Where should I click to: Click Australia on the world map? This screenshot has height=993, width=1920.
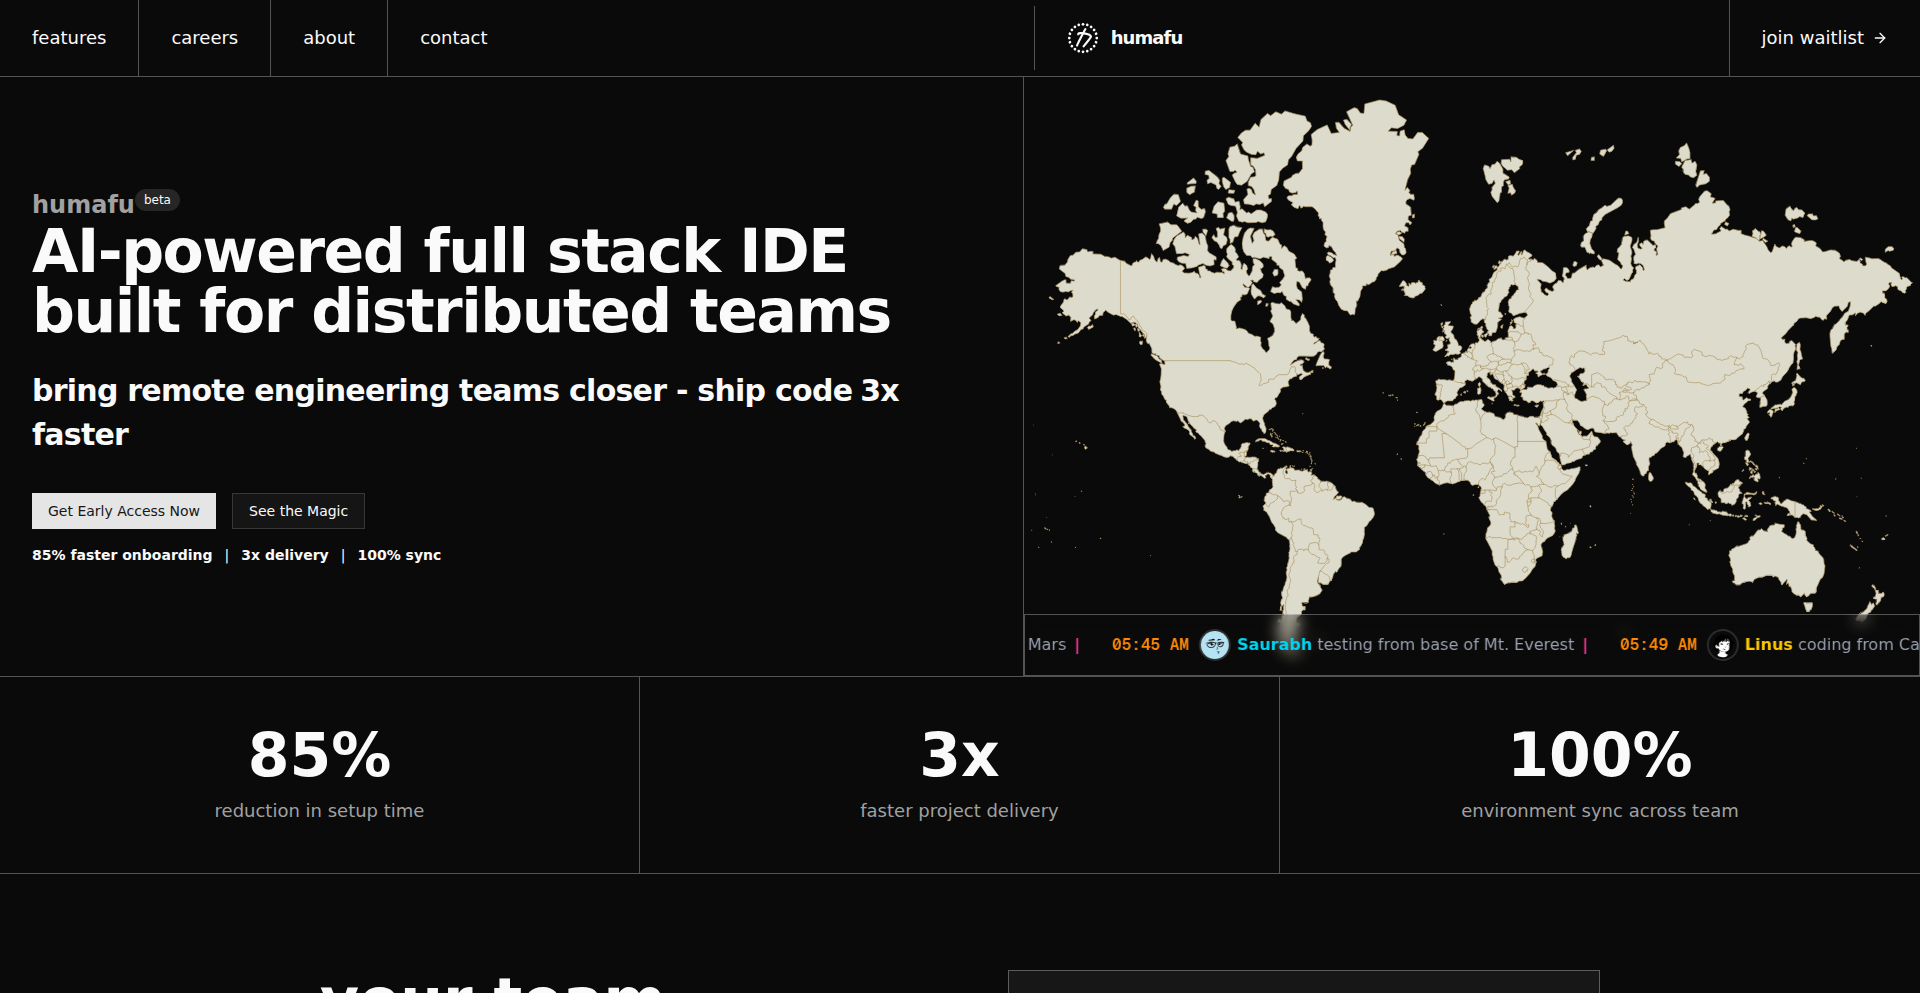point(1776,558)
